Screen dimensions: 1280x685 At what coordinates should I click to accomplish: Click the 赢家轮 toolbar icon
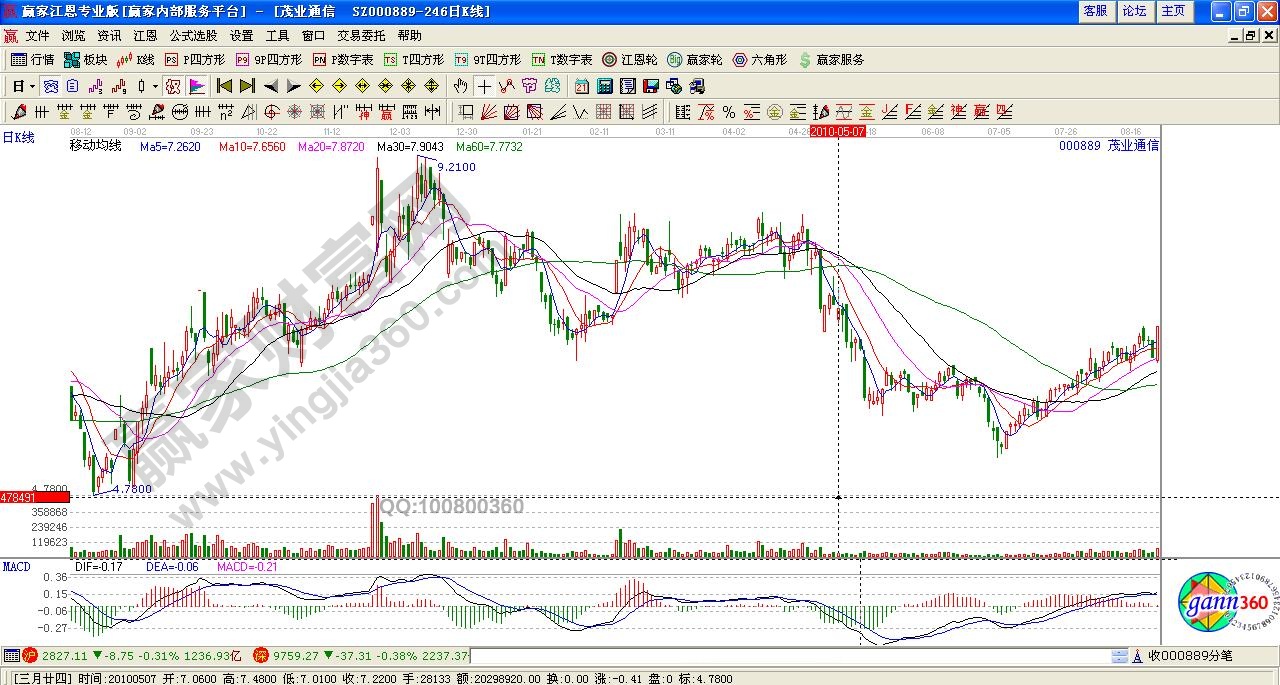click(695, 60)
